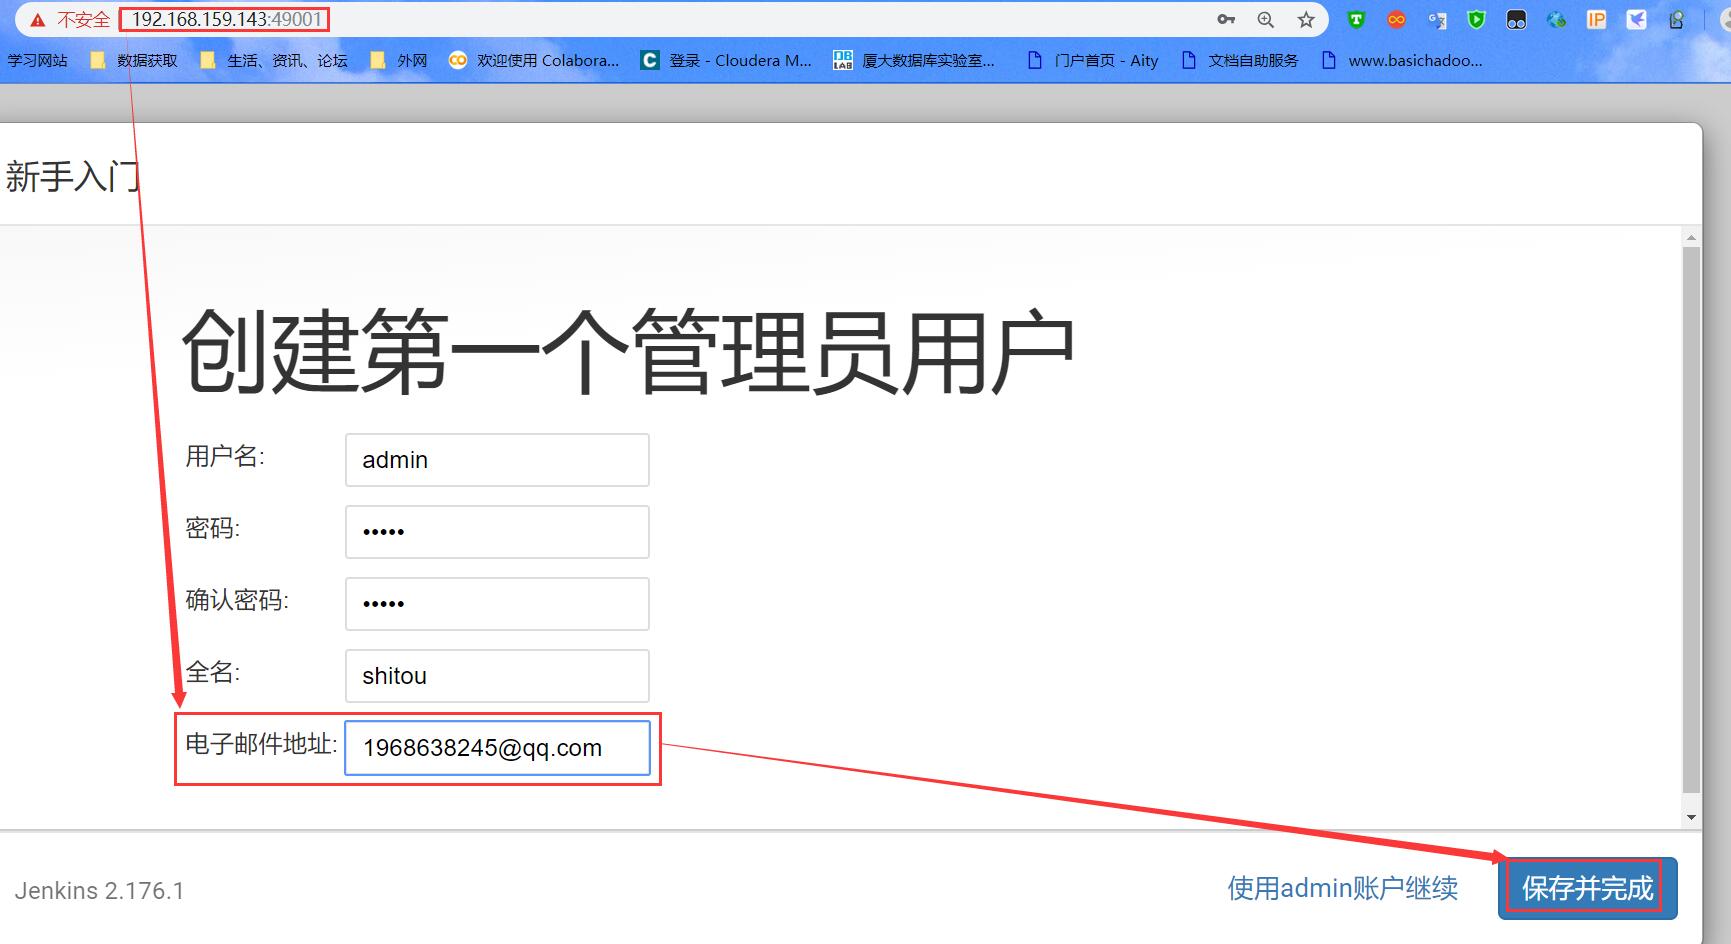Click 使用admin账户继续 link
The width and height of the screenshot is (1731, 944).
pyautogui.click(x=1342, y=888)
